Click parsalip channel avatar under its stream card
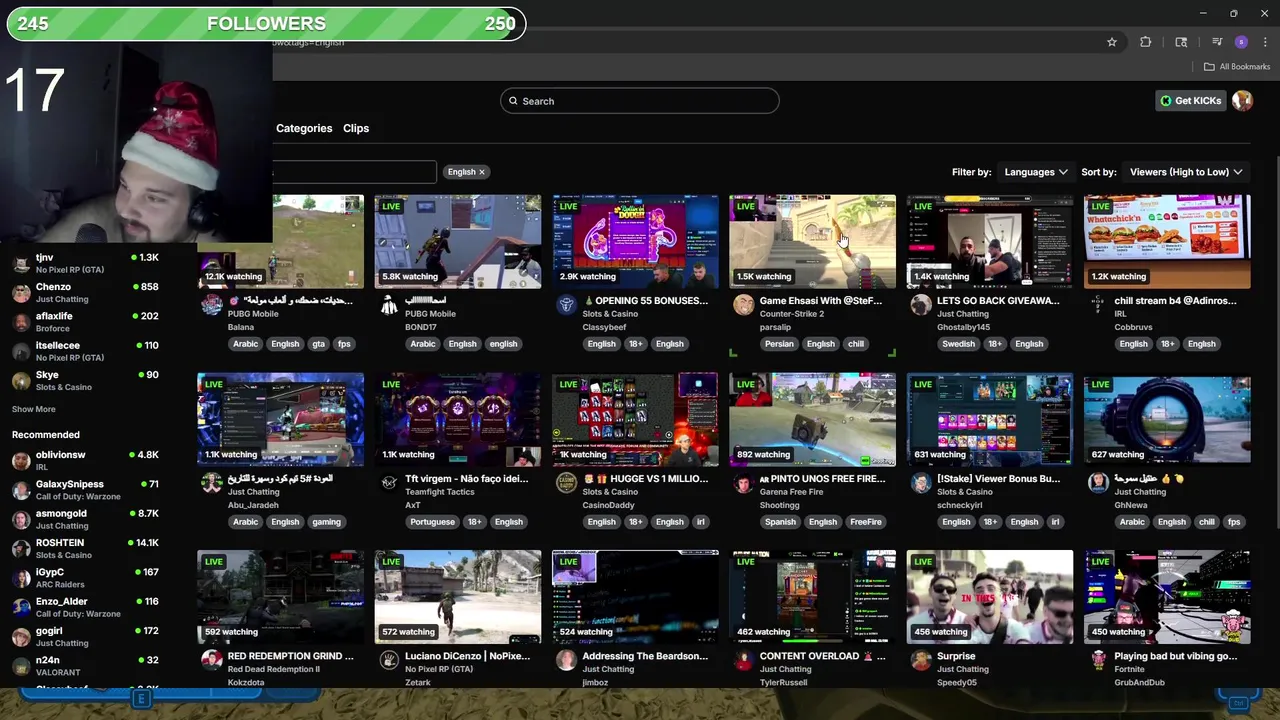The width and height of the screenshot is (1280, 720). (743, 305)
